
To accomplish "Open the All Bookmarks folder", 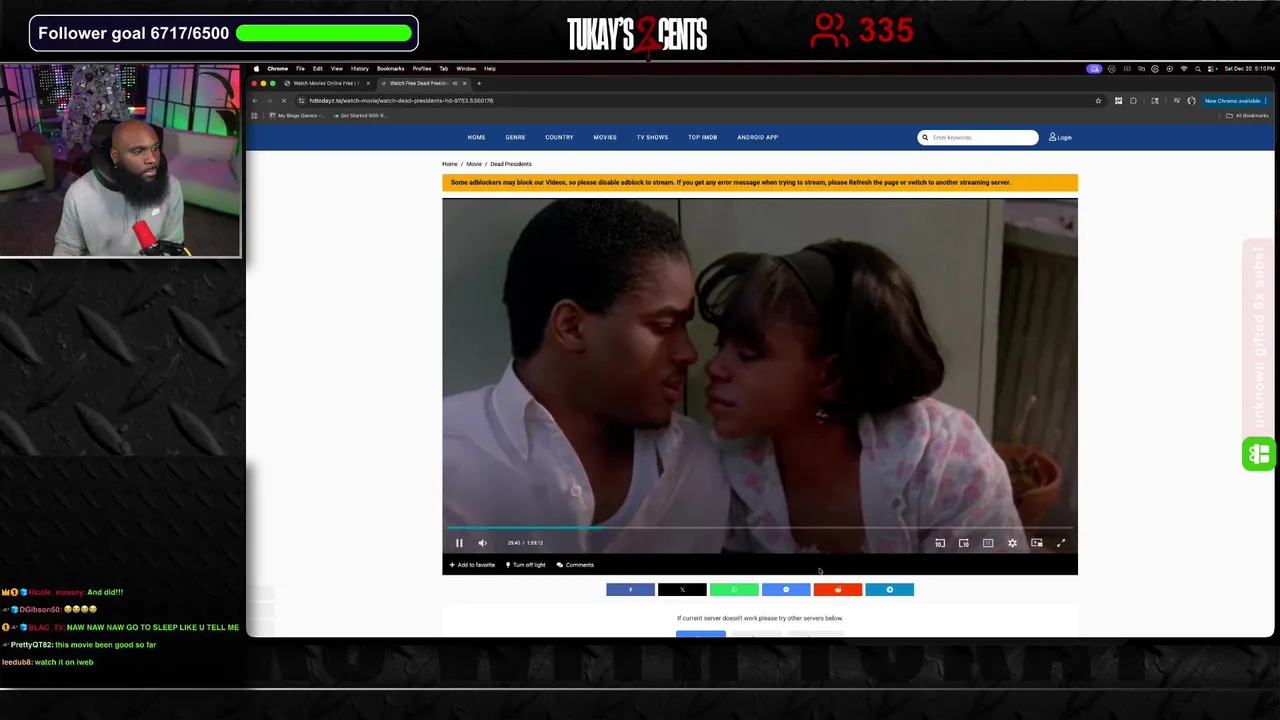I will [1248, 116].
